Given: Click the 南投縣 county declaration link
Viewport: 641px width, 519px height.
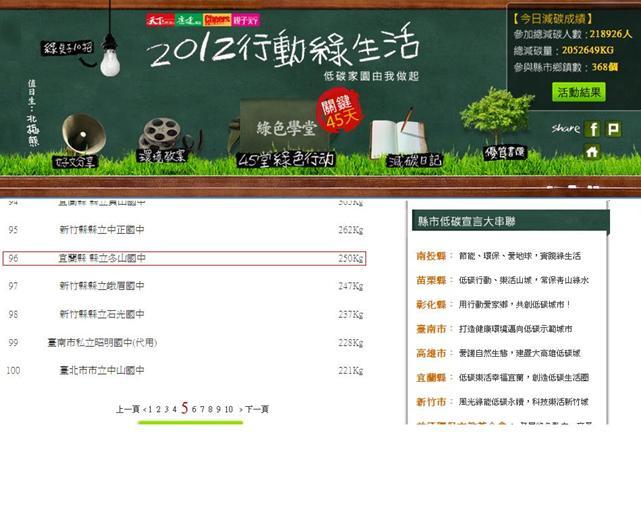Looking at the screenshot, I should (x=432, y=256).
